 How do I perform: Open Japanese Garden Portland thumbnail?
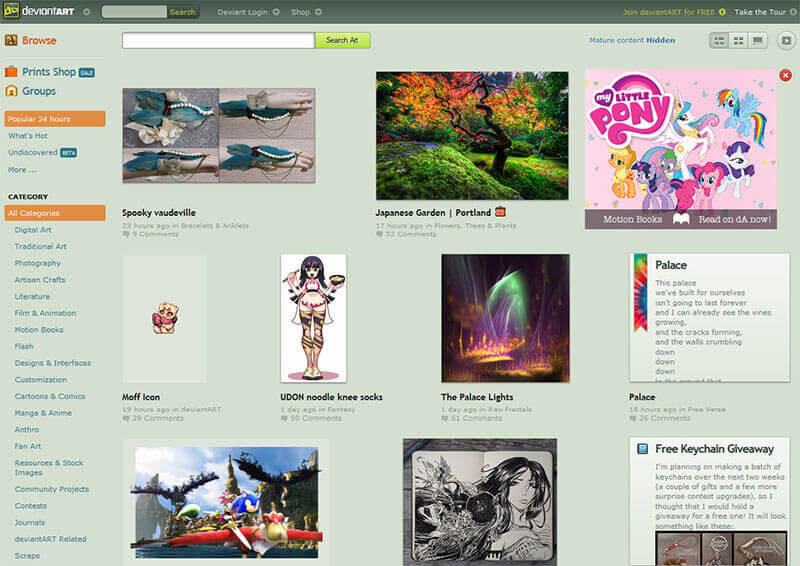472,135
